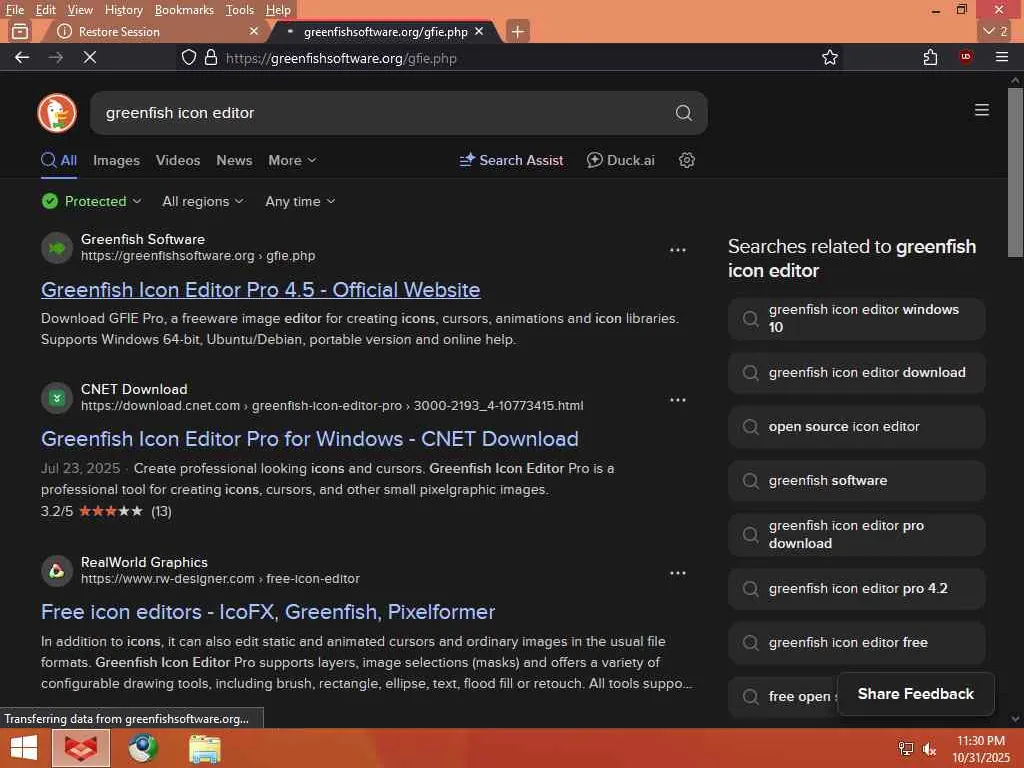Image resolution: width=1024 pixels, height=768 pixels.
Task: Select related search greenfish software
Action: 856,481
